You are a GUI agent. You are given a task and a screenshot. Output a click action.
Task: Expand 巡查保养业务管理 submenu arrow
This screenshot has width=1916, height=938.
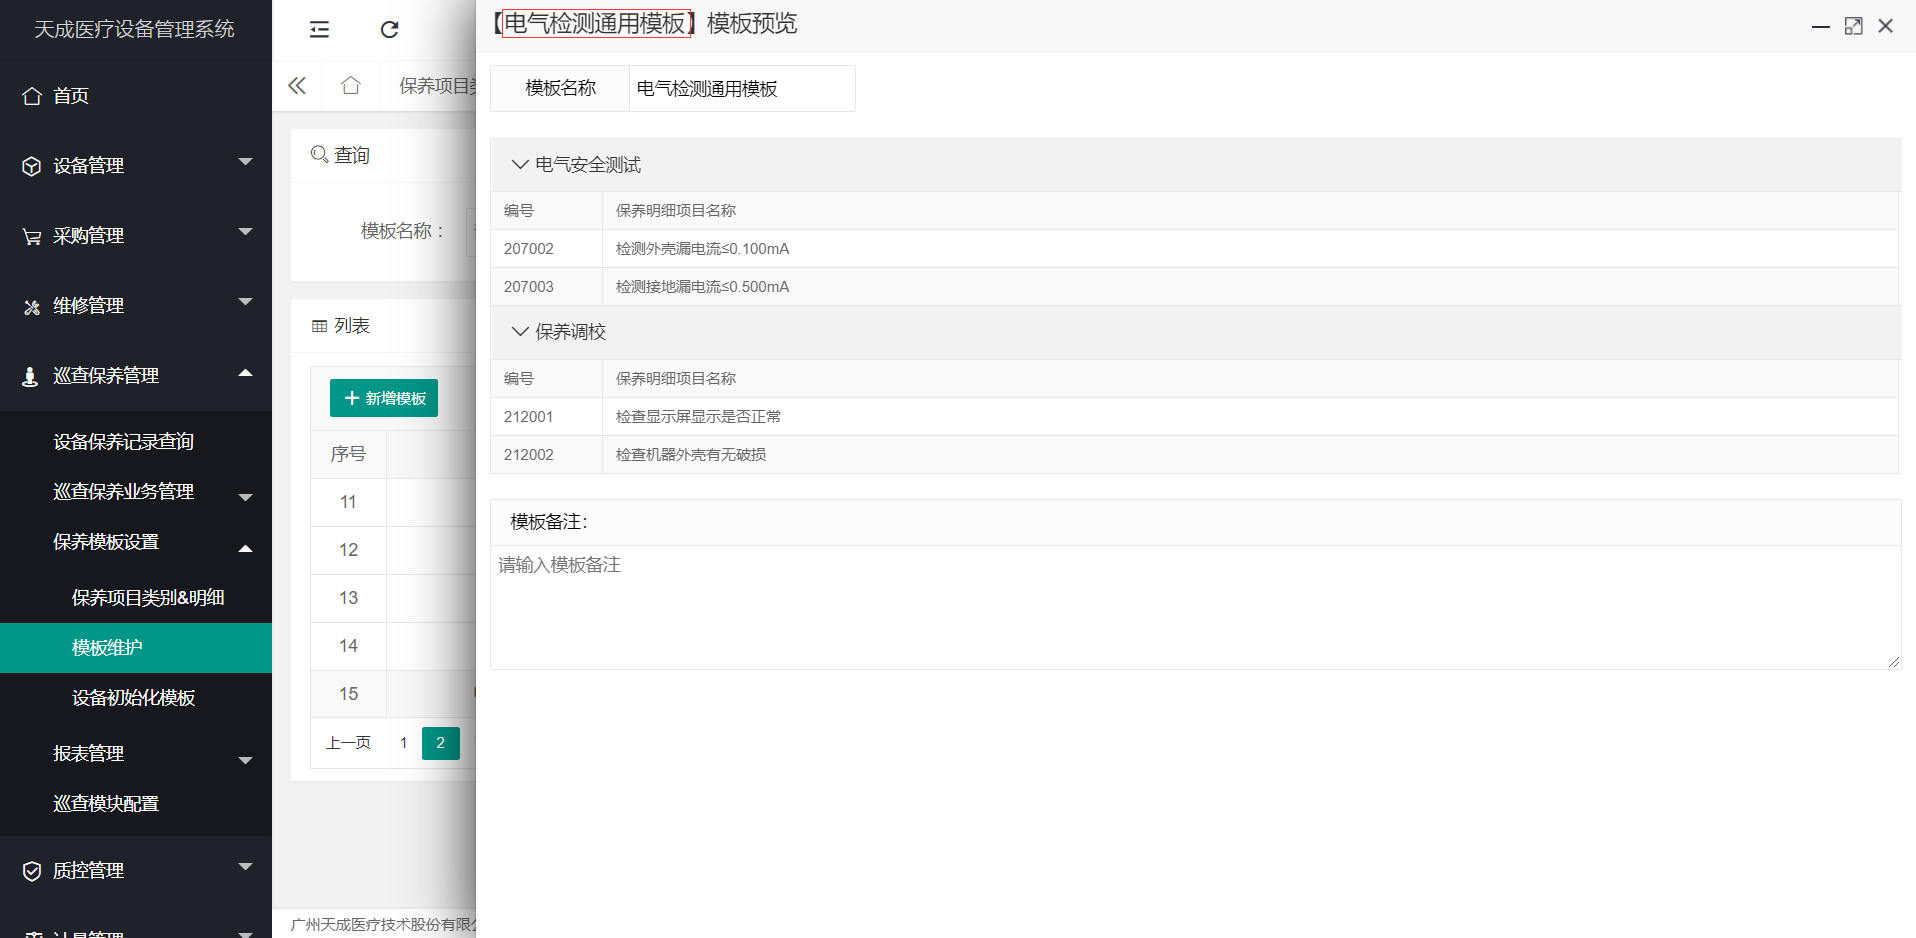tap(246, 497)
